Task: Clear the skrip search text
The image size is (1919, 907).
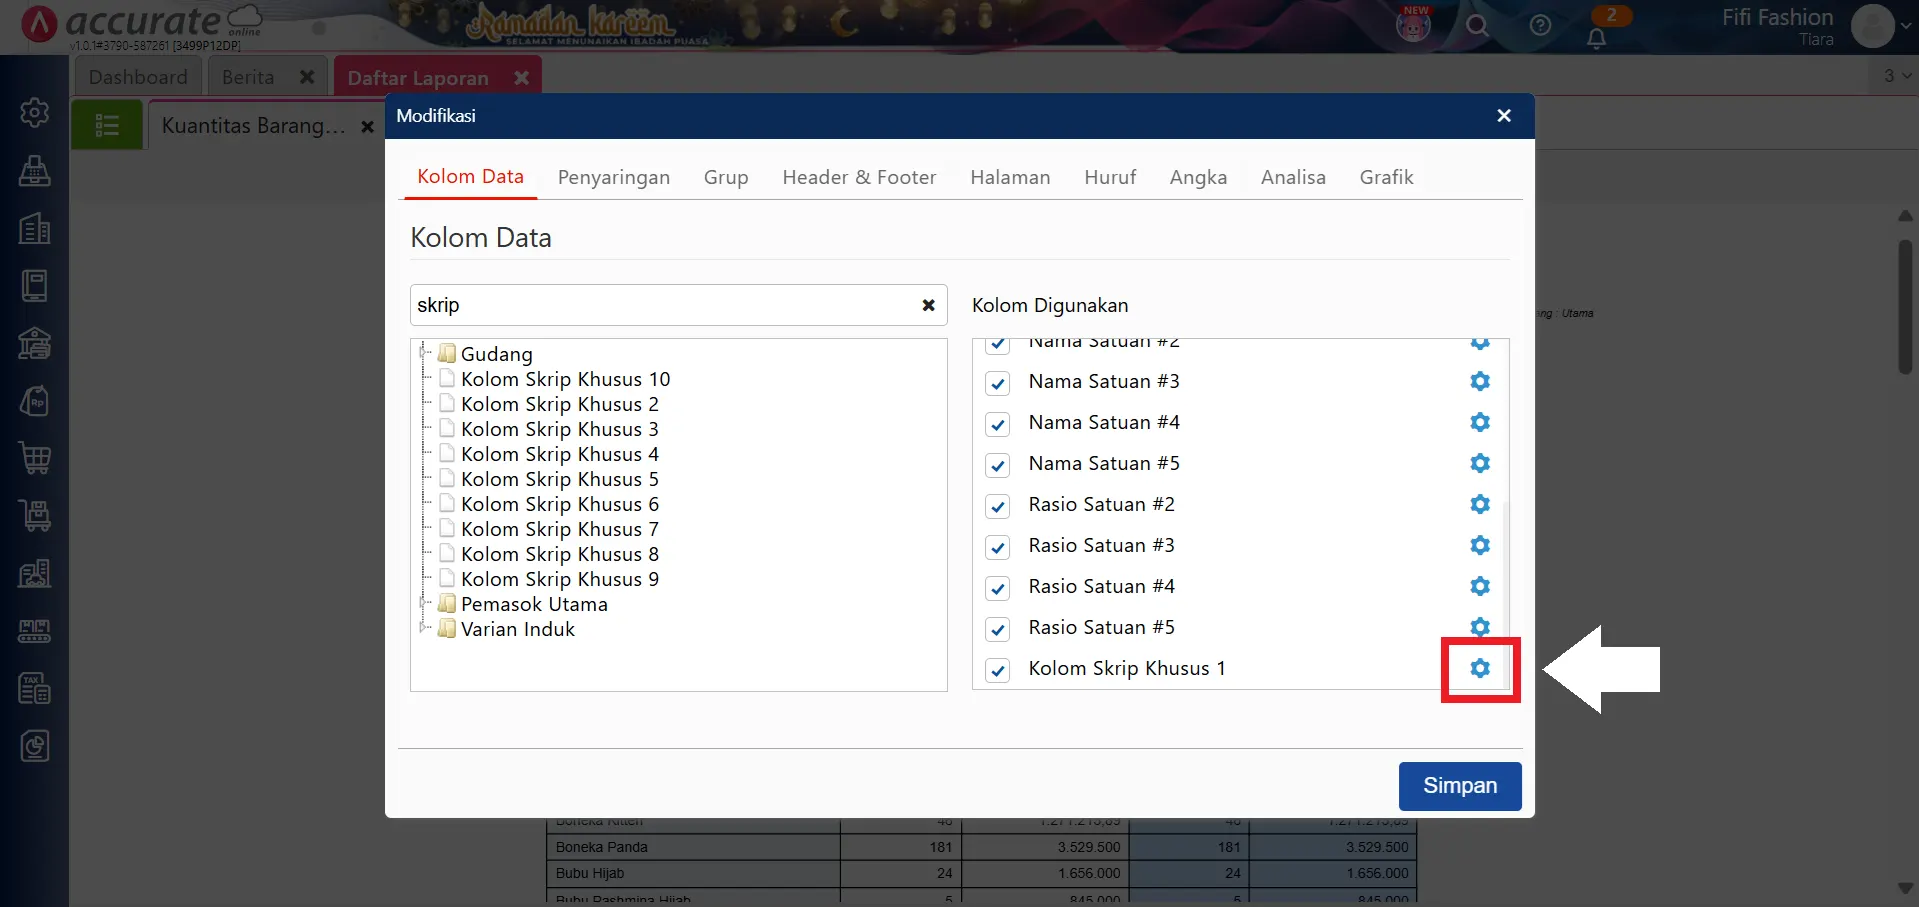Action: click(x=928, y=305)
